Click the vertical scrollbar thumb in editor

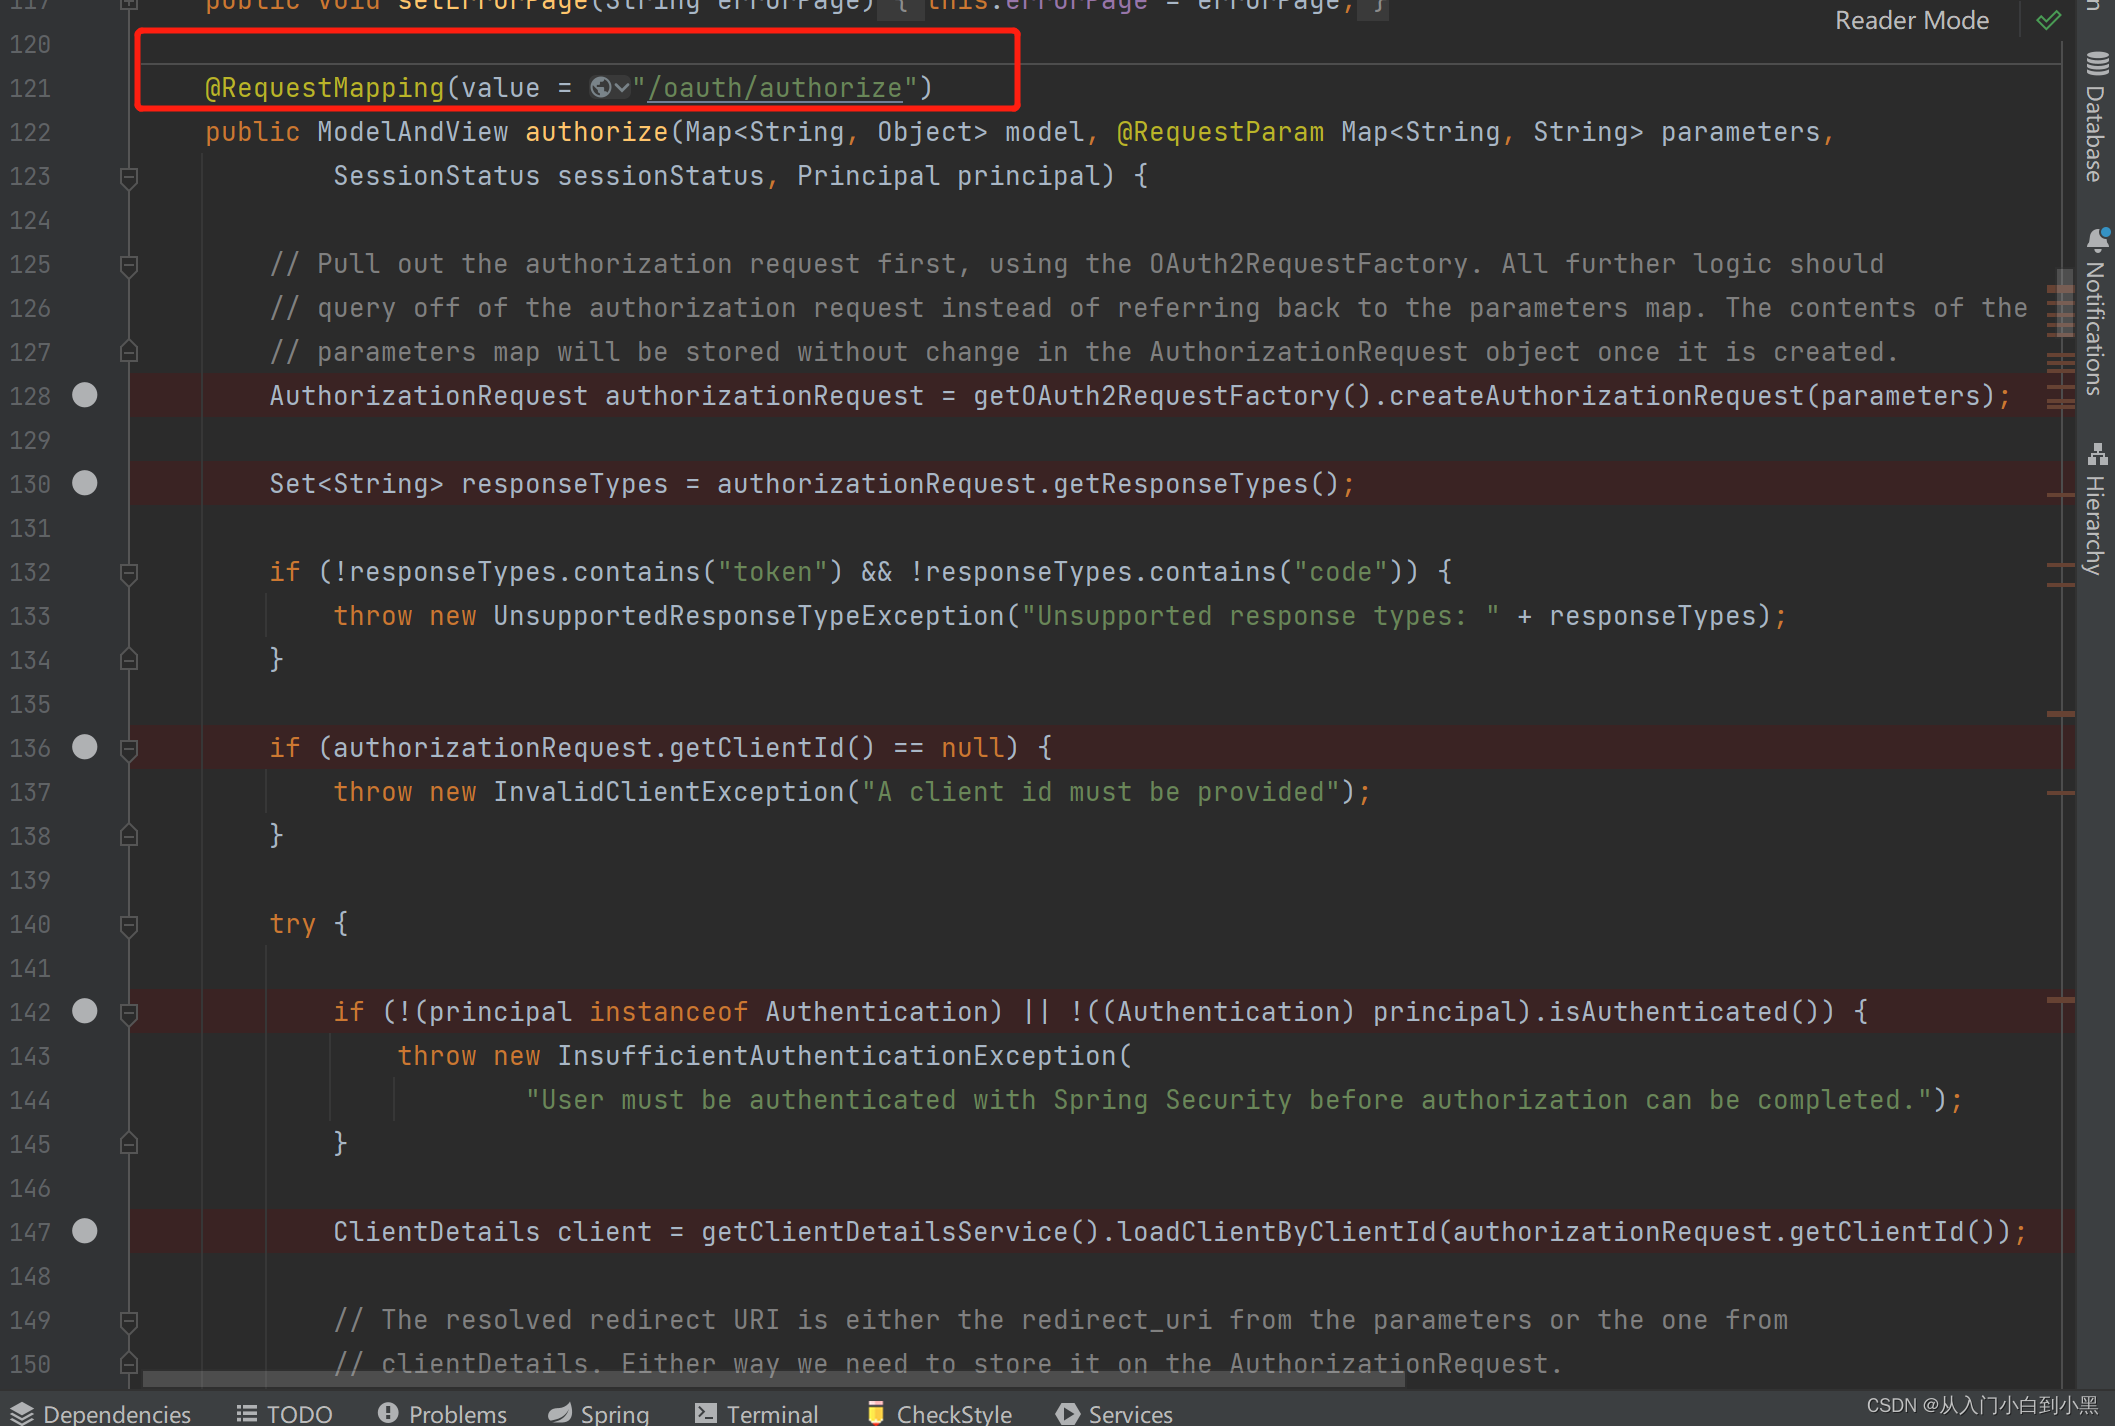(2064, 305)
